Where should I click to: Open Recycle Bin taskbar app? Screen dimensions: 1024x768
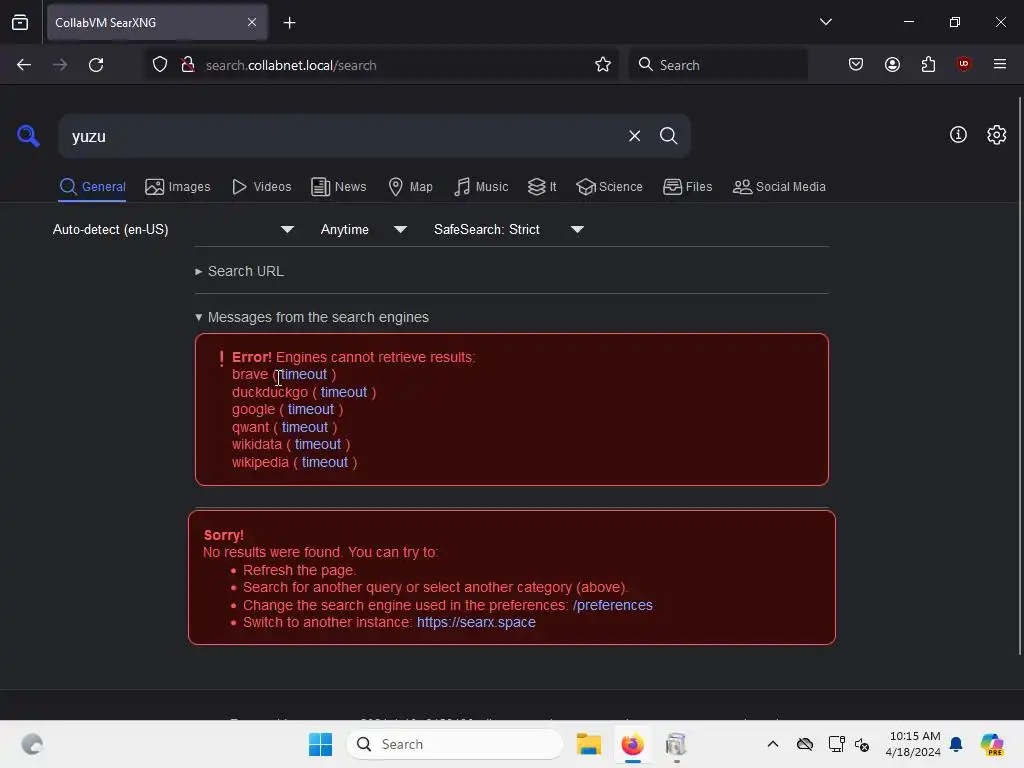(676, 744)
